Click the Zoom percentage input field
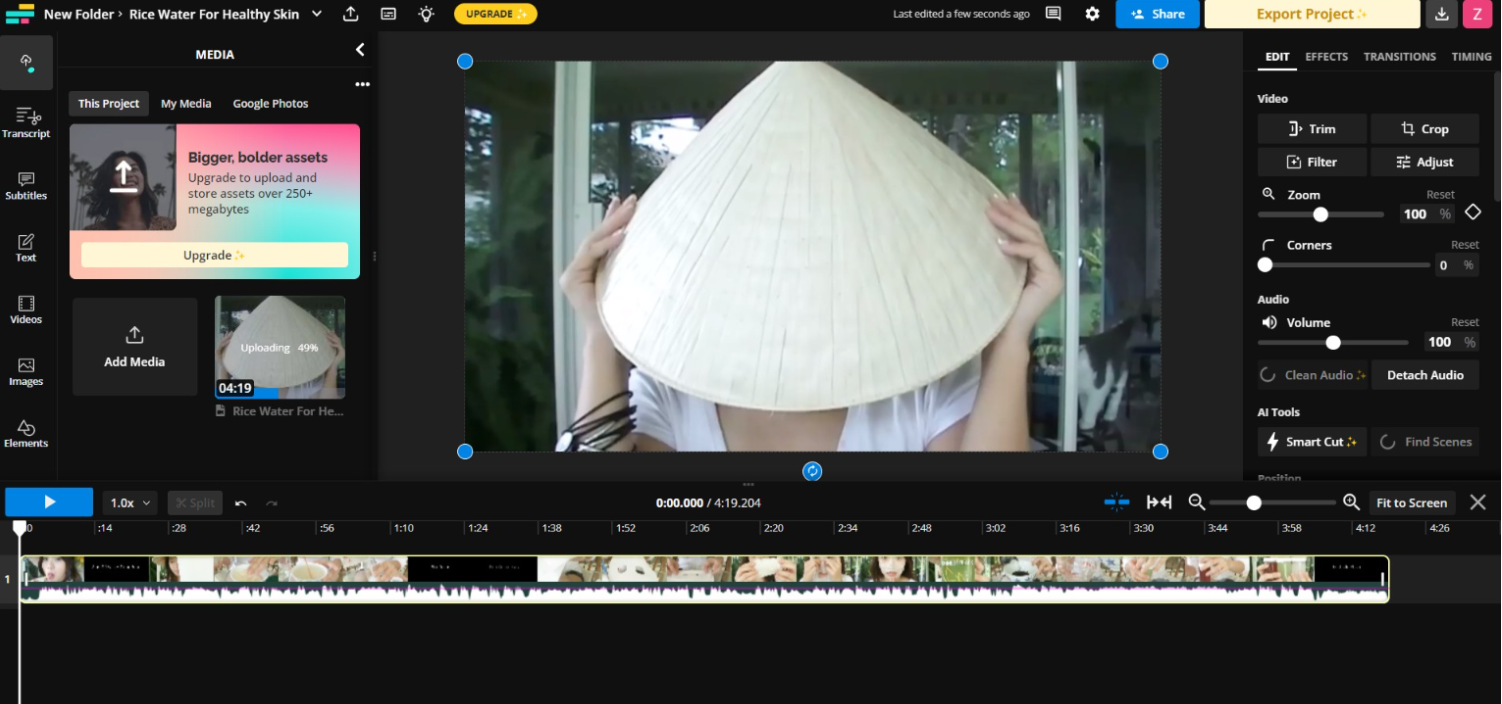 pyautogui.click(x=1426, y=214)
